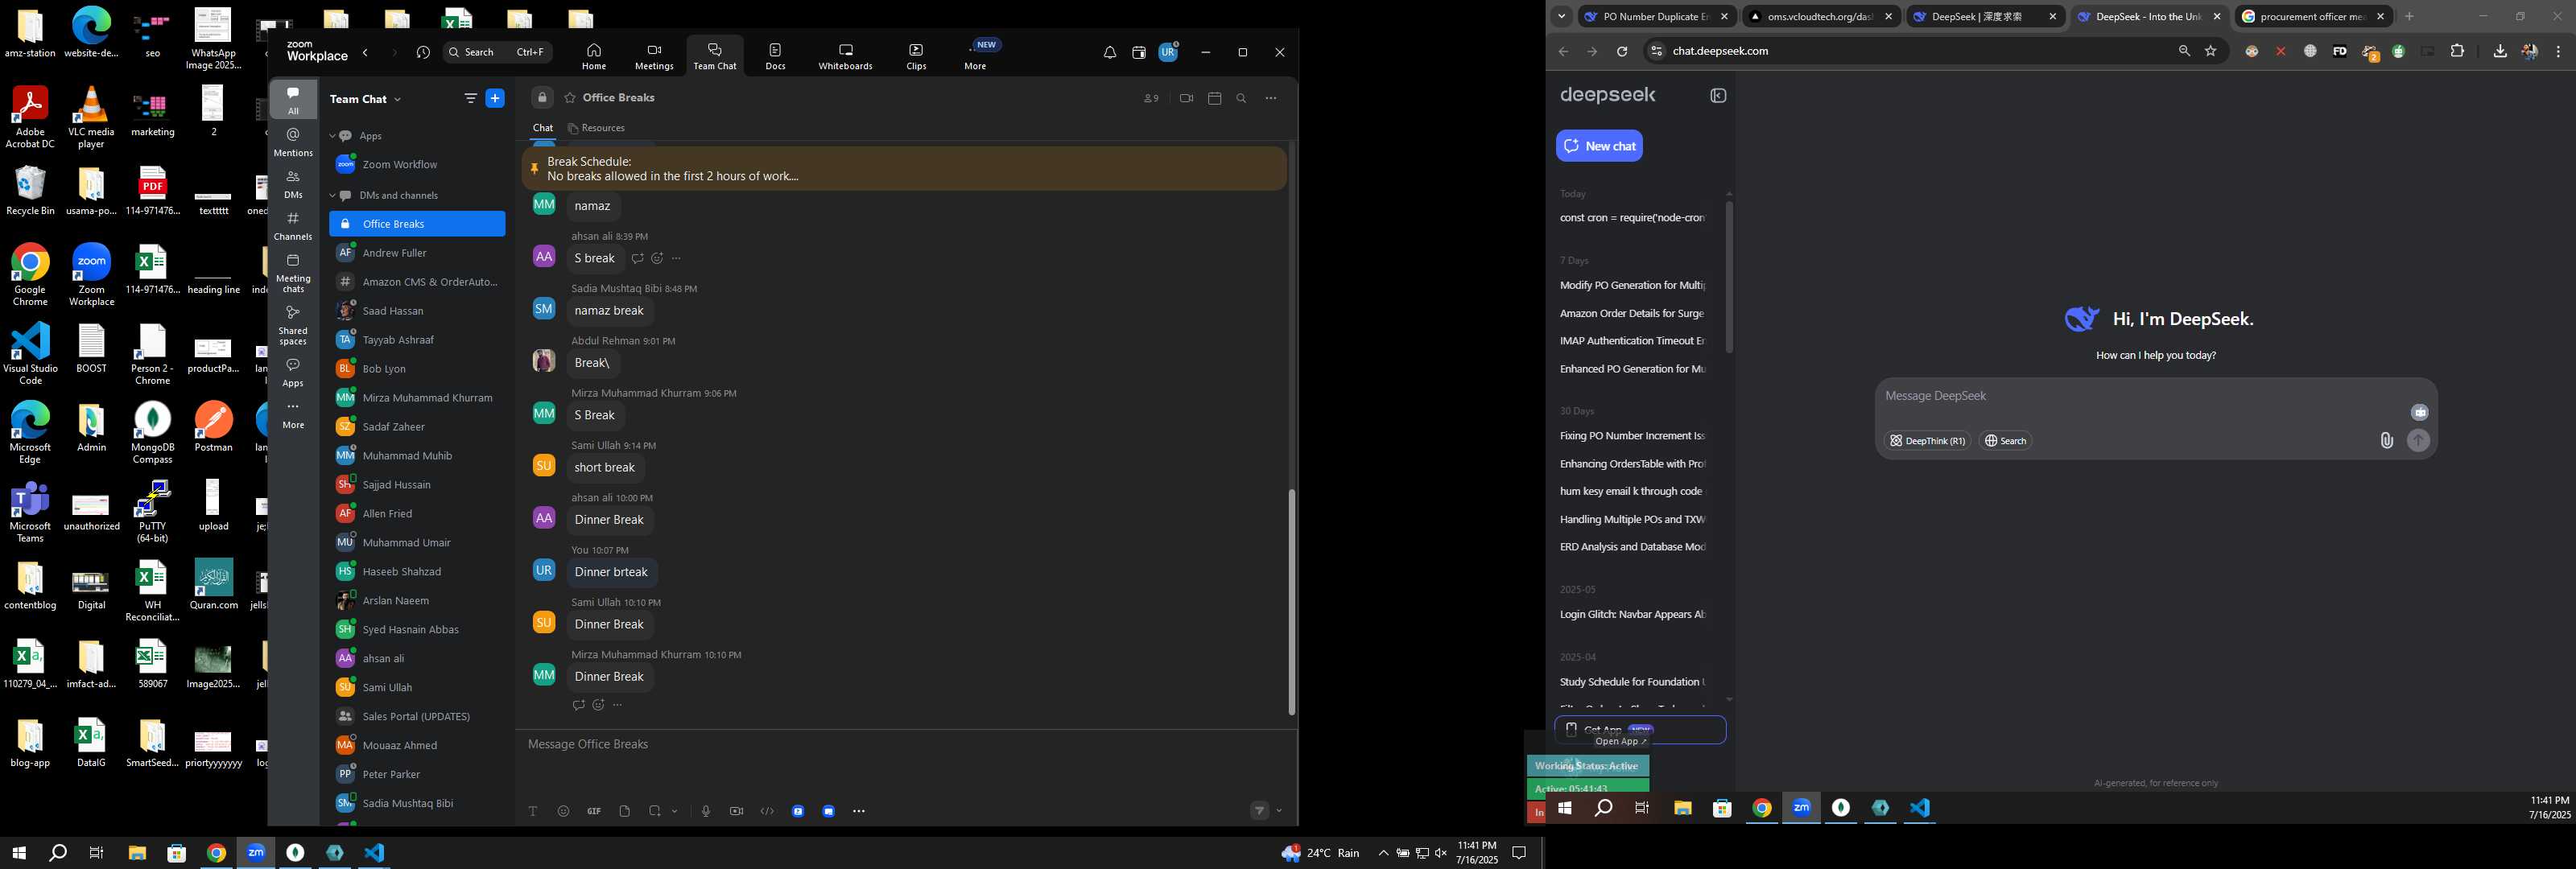Viewport: 2576px width, 869px height.
Task: Open the GIF picker in Zoom chat
Action: coord(594,811)
